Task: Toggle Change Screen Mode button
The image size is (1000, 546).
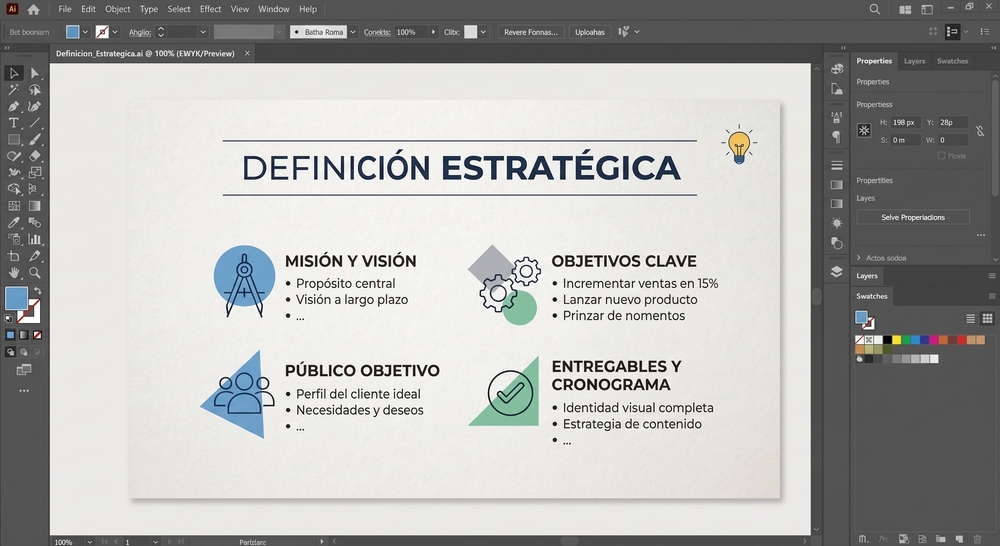Action: (x=24, y=370)
